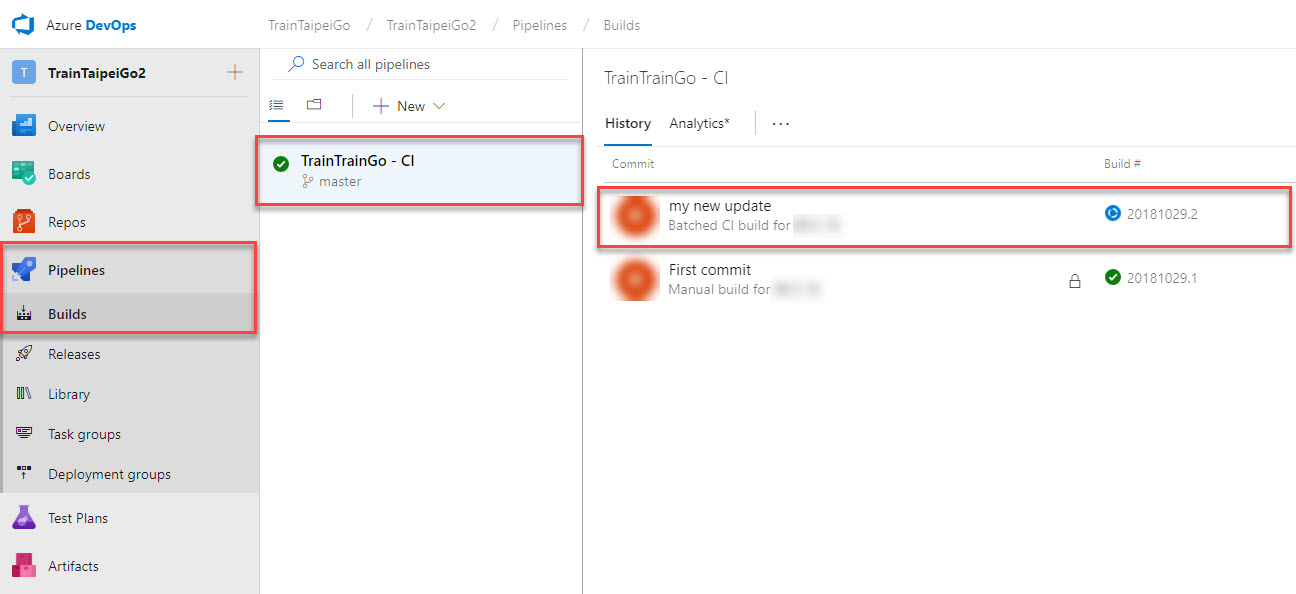Open the Test Plans flask icon

pyautogui.click(x=24, y=518)
